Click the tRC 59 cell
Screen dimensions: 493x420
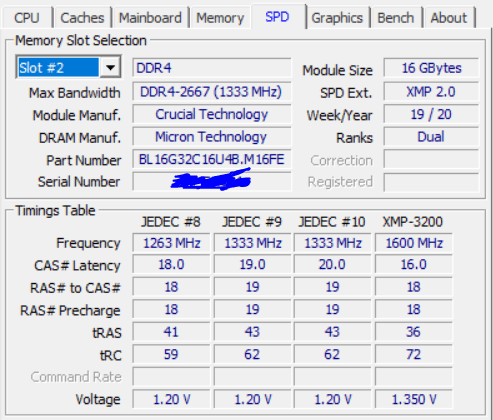(171, 354)
